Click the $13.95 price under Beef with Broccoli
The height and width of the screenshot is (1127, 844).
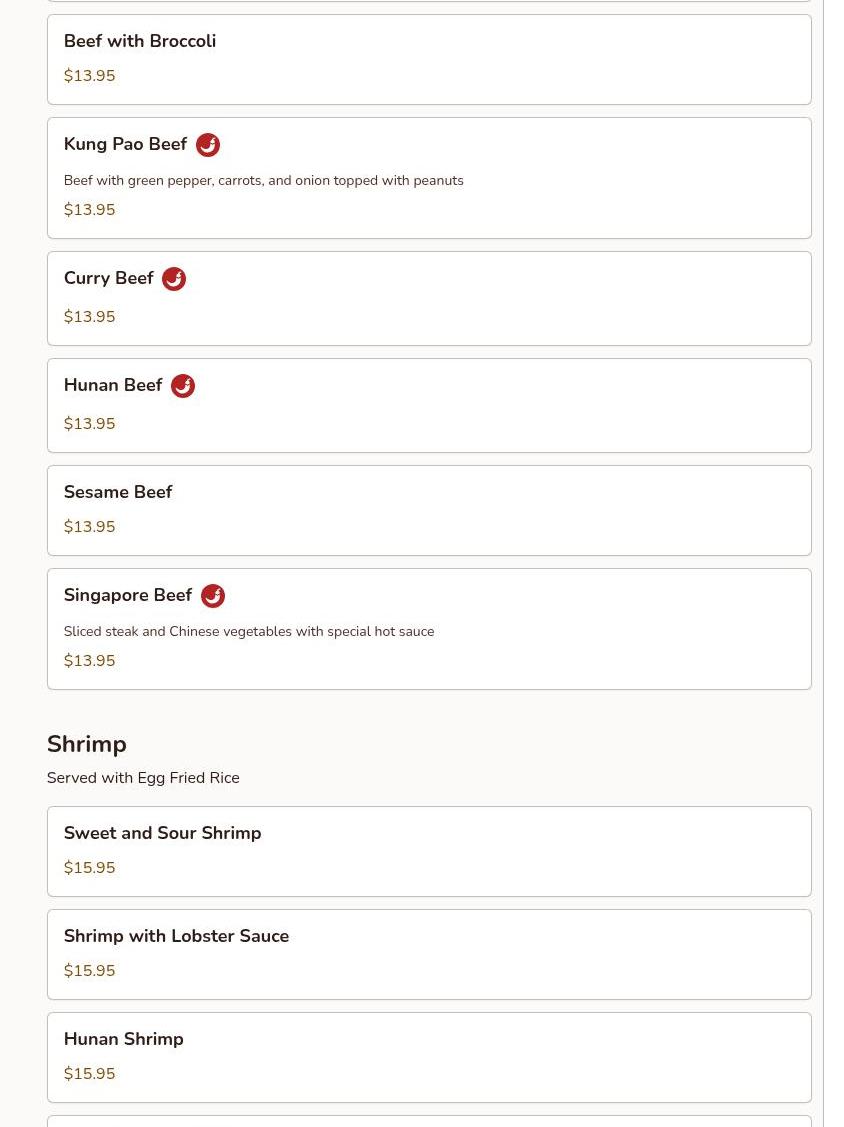click(x=89, y=76)
